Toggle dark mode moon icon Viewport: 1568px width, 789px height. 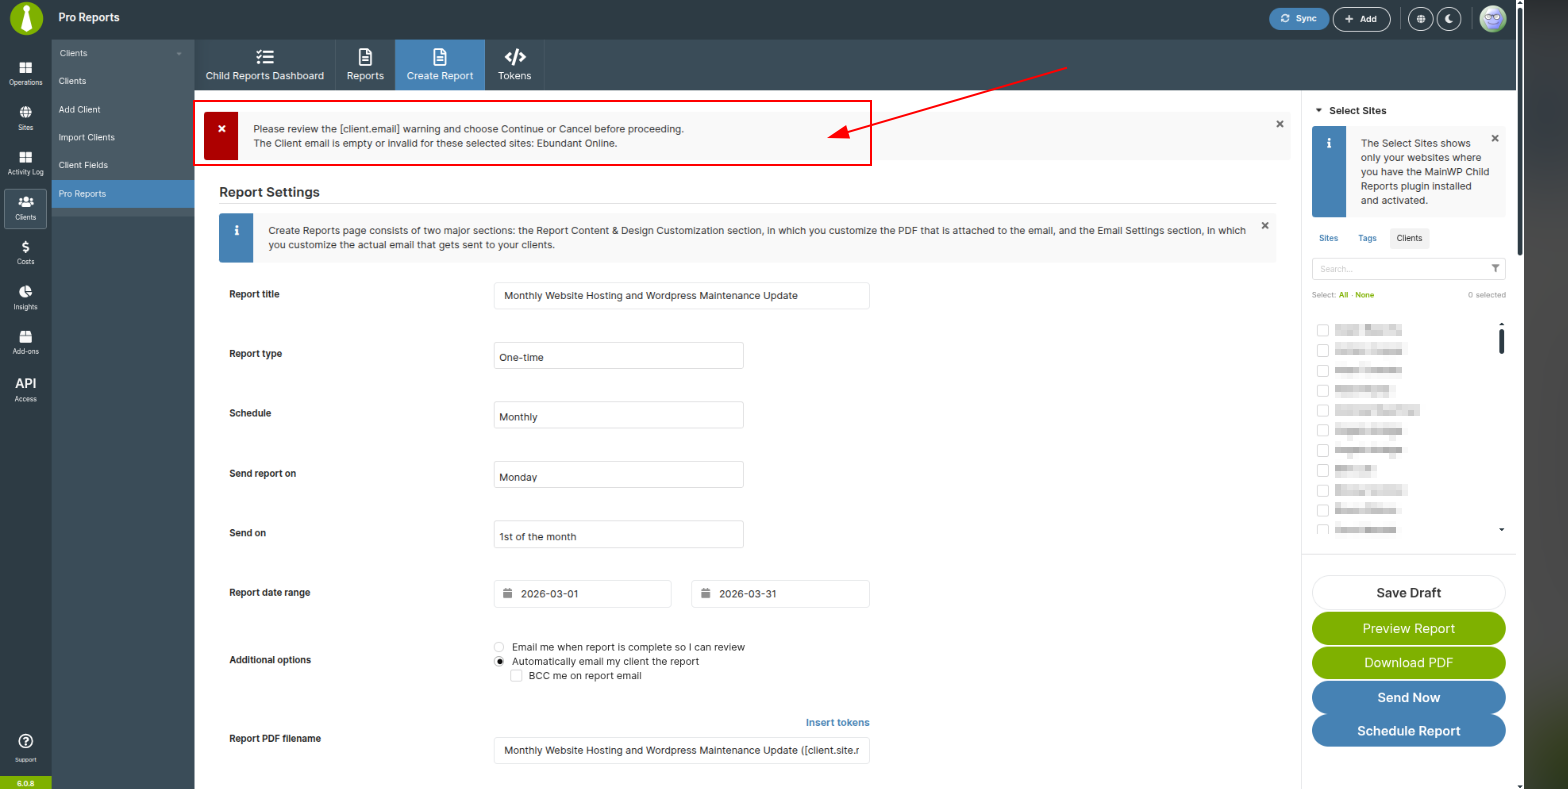[x=1448, y=19]
